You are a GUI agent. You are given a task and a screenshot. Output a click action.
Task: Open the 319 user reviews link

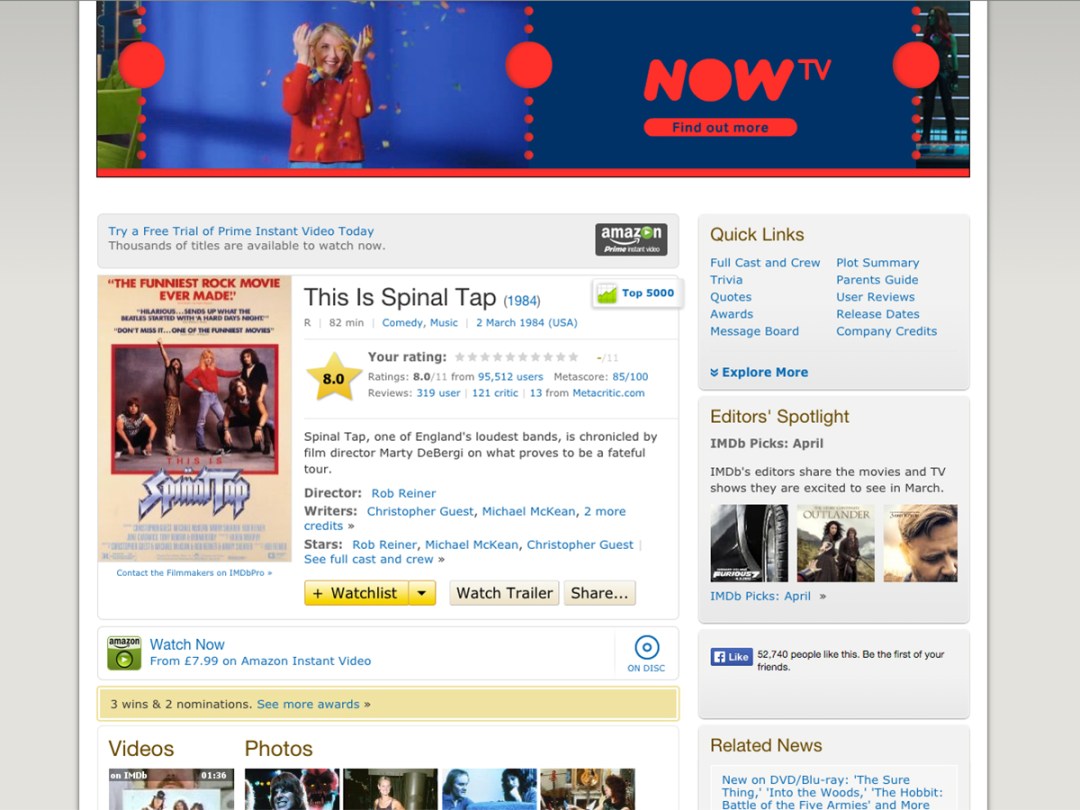coord(438,393)
